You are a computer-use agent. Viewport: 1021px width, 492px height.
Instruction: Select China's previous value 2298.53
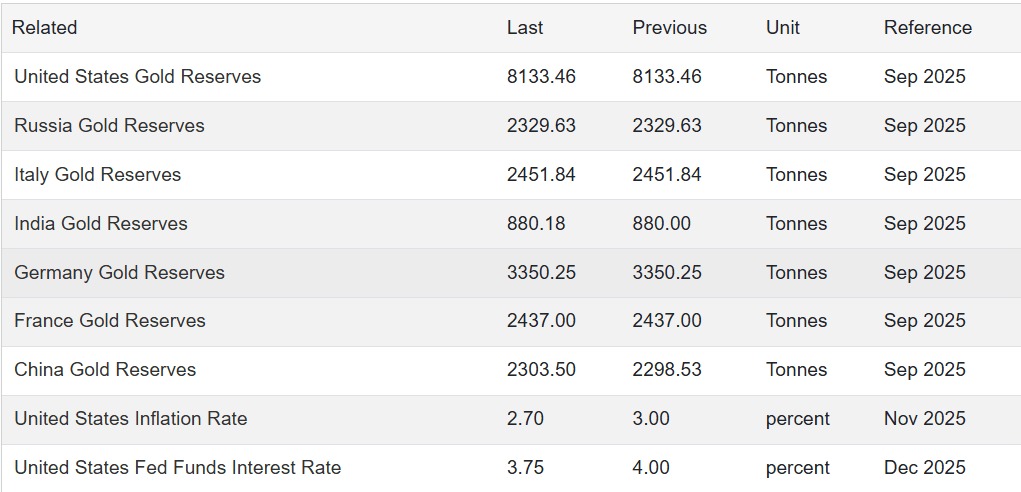pyautogui.click(x=666, y=370)
